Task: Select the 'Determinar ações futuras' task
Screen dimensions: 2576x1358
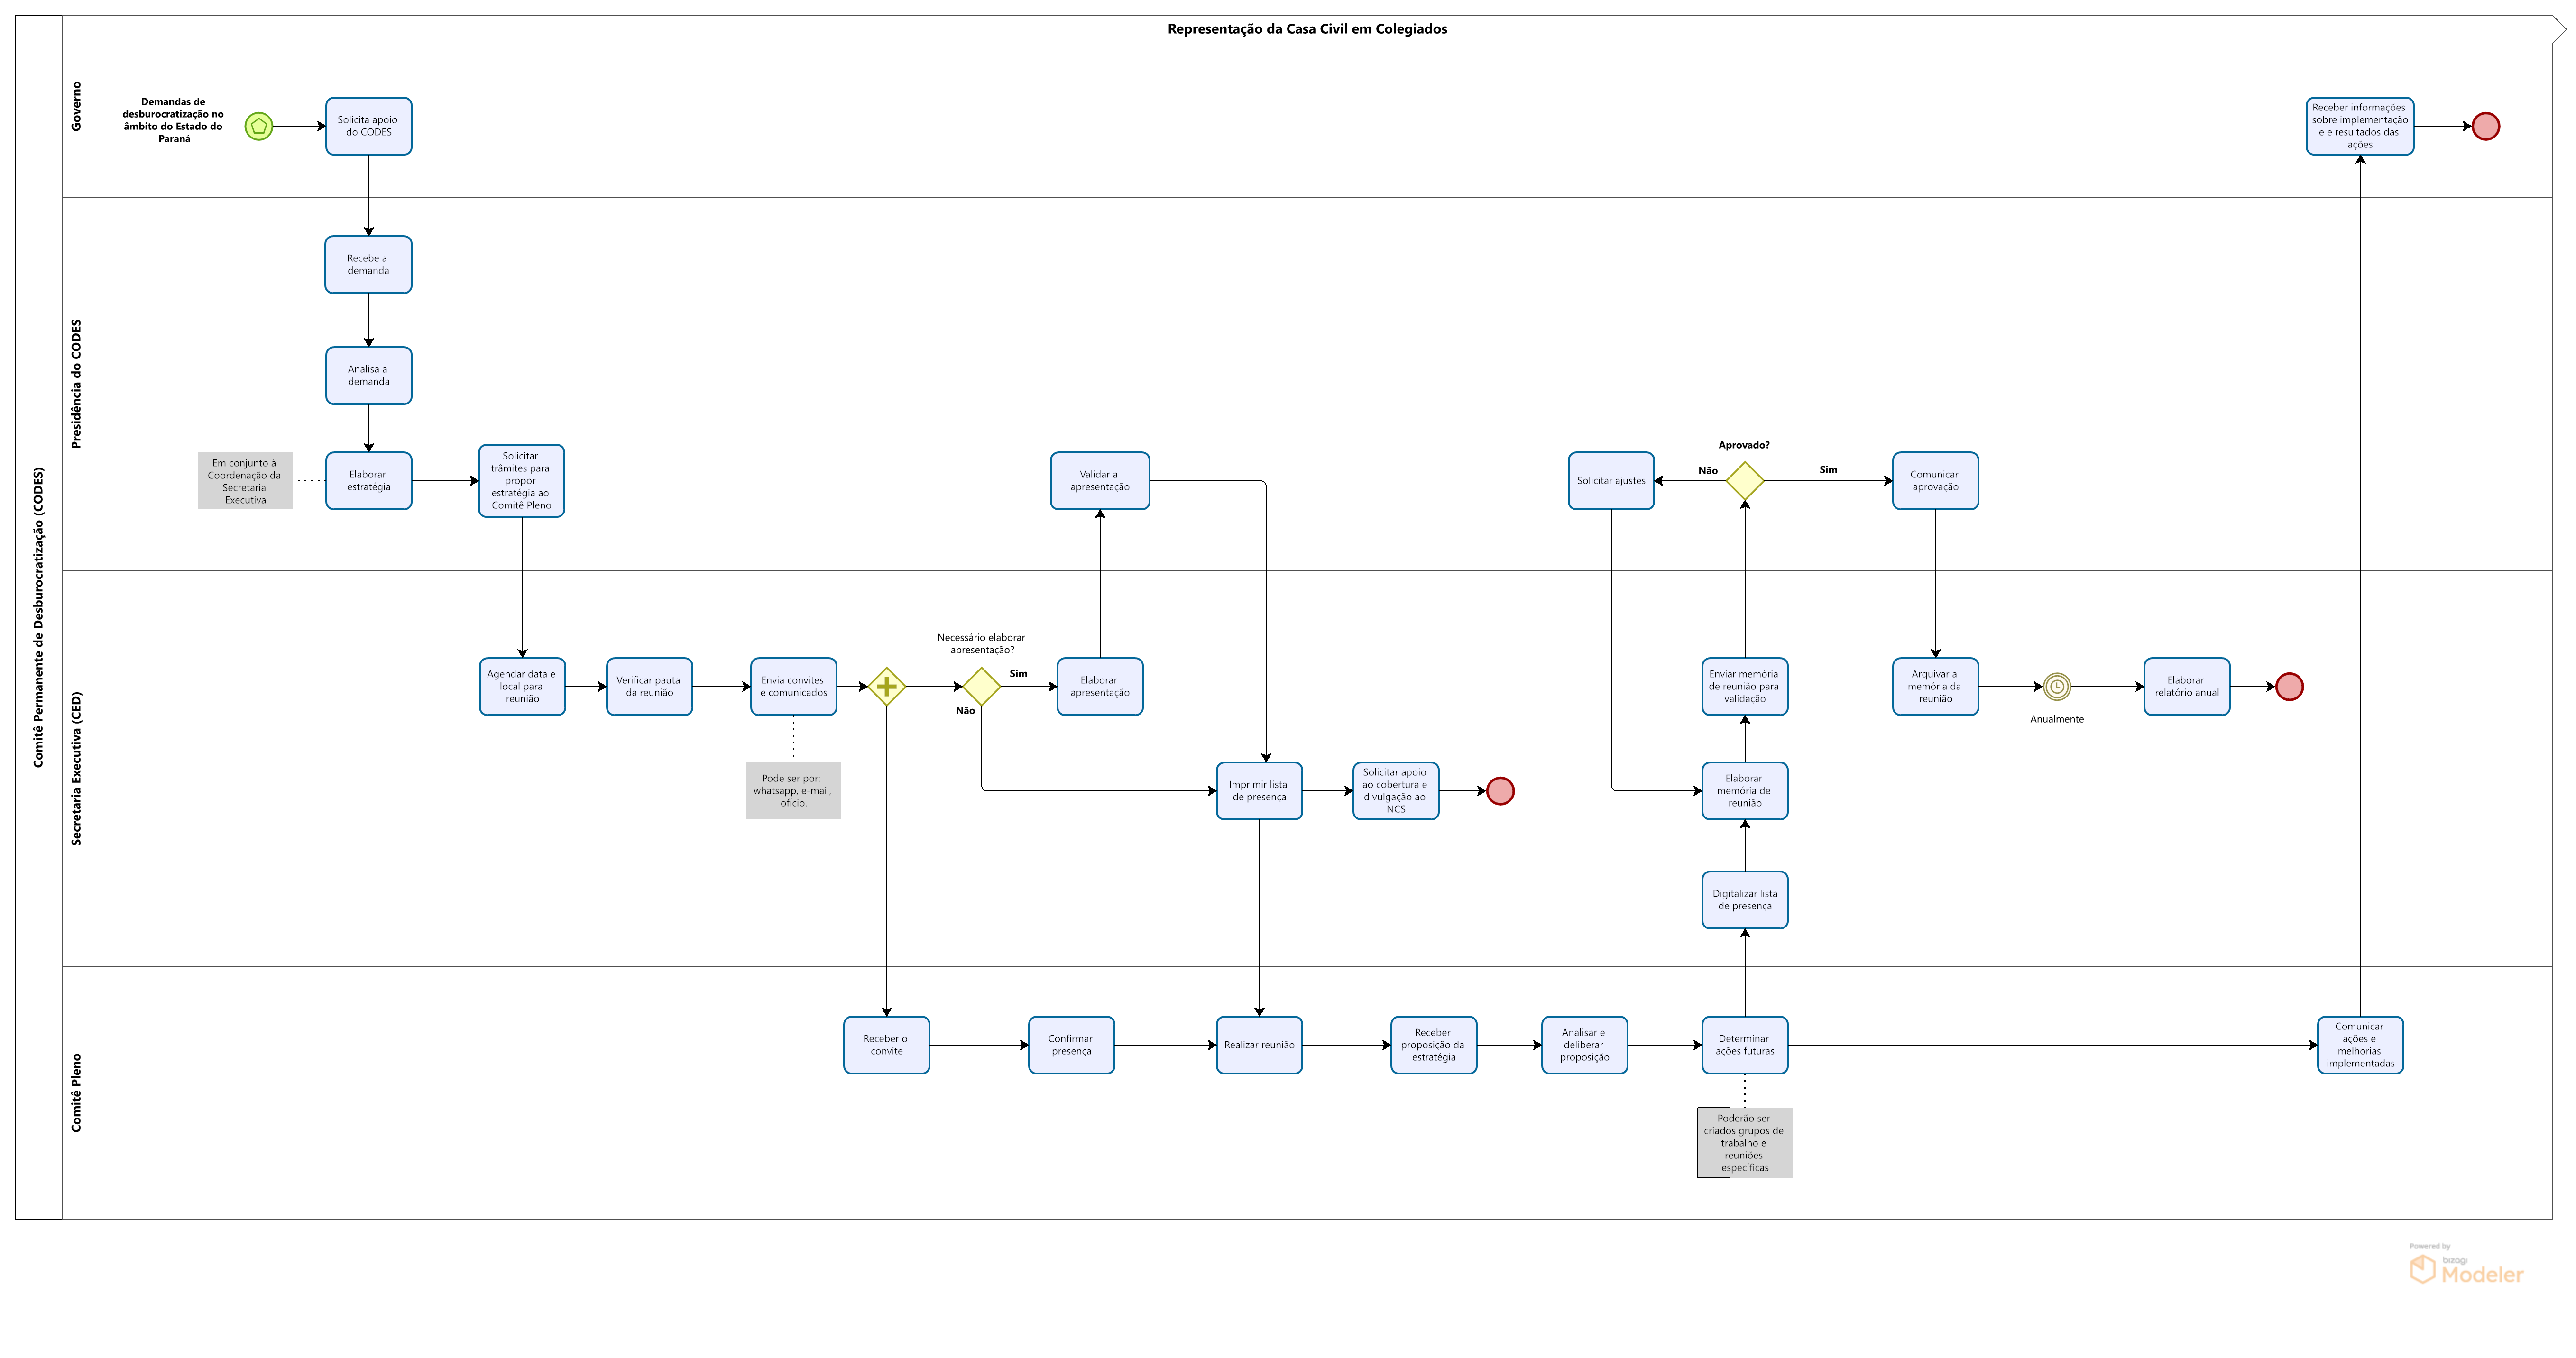Action: [x=1745, y=1045]
